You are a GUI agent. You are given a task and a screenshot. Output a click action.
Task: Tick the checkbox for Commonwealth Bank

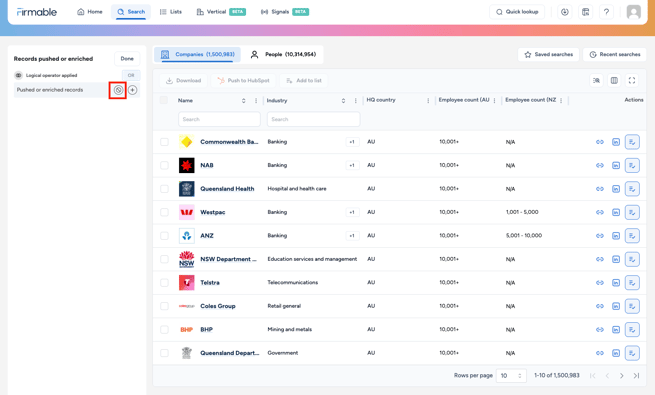pyautogui.click(x=164, y=142)
